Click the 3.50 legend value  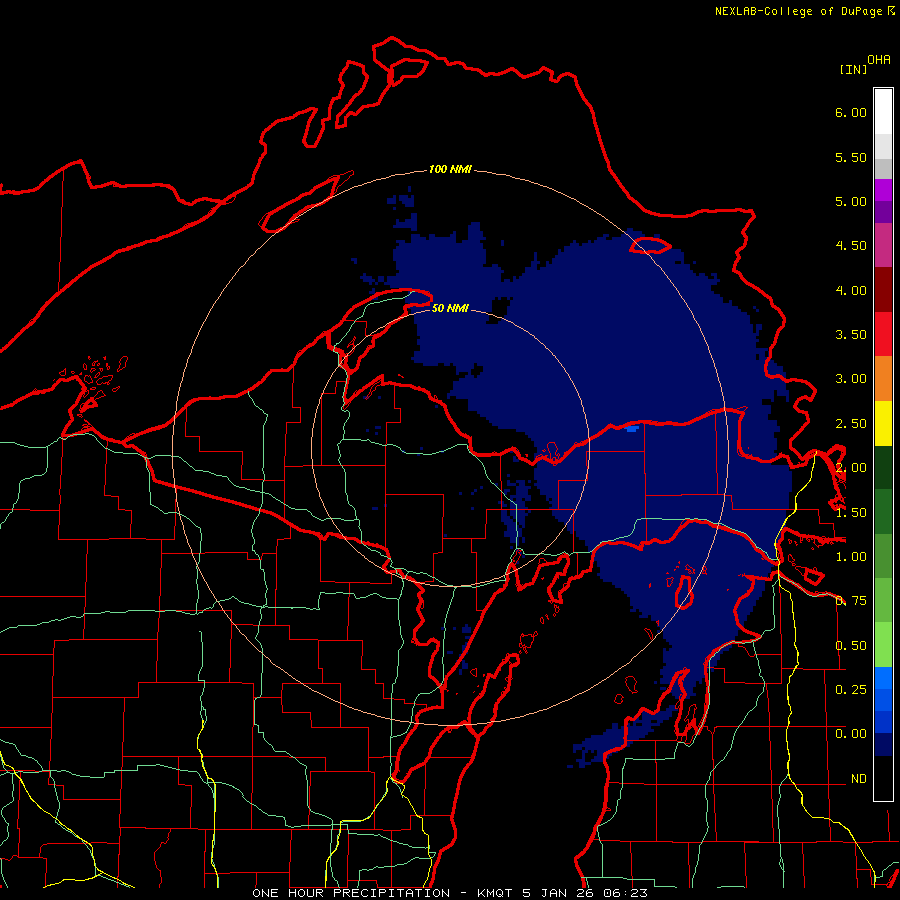click(851, 335)
